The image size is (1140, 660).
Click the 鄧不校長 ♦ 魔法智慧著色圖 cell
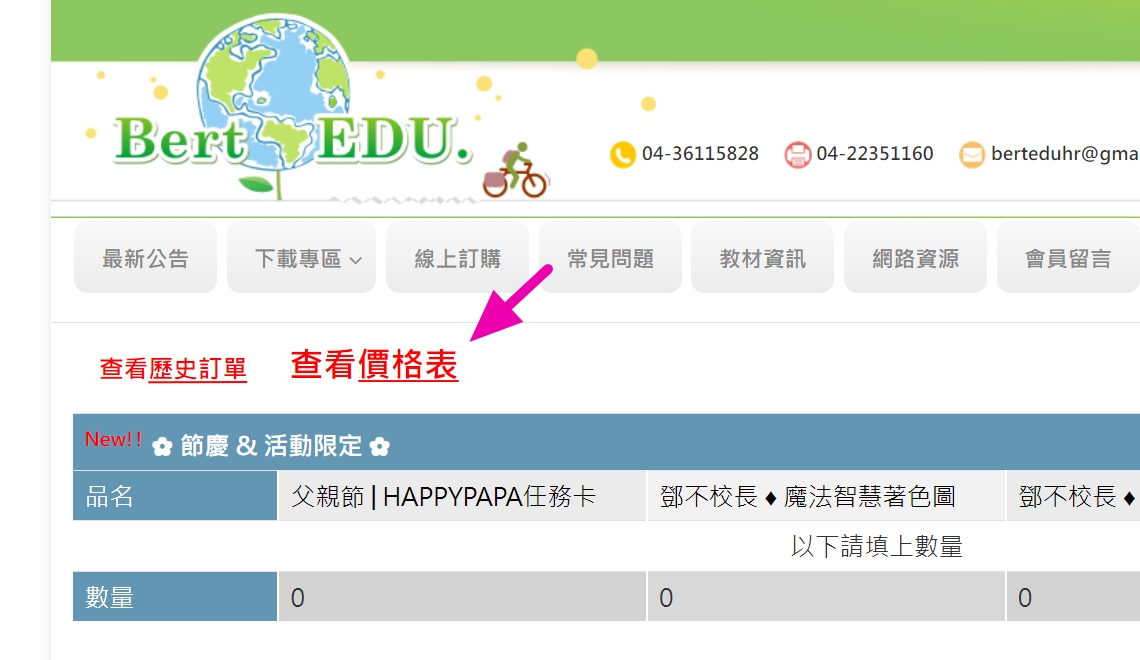pyautogui.click(x=826, y=496)
